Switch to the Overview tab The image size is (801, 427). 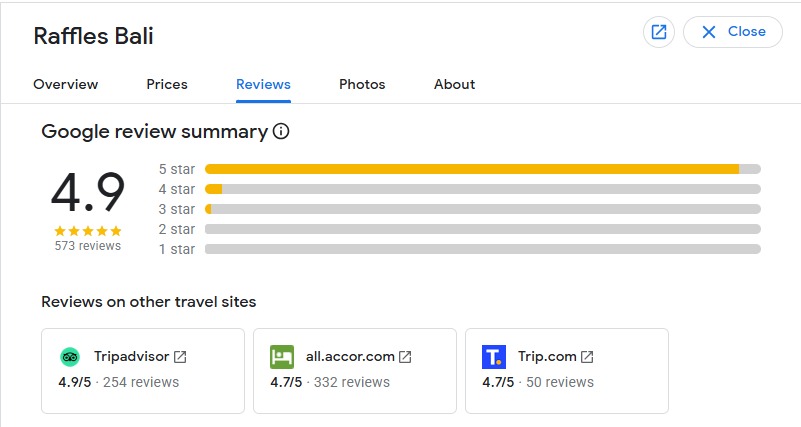pyautogui.click(x=65, y=84)
